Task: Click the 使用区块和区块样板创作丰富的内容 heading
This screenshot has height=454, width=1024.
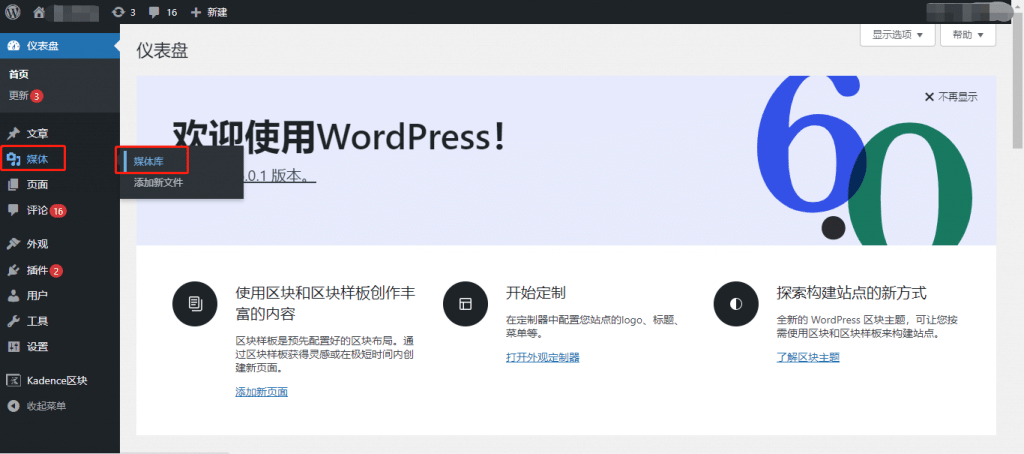Action: point(325,303)
